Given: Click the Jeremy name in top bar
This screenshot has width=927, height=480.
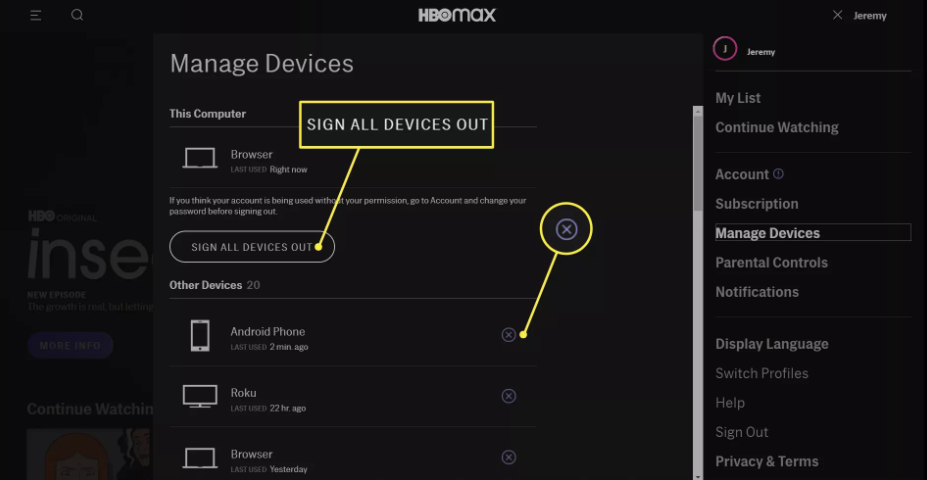Looking at the screenshot, I should [x=870, y=16].
